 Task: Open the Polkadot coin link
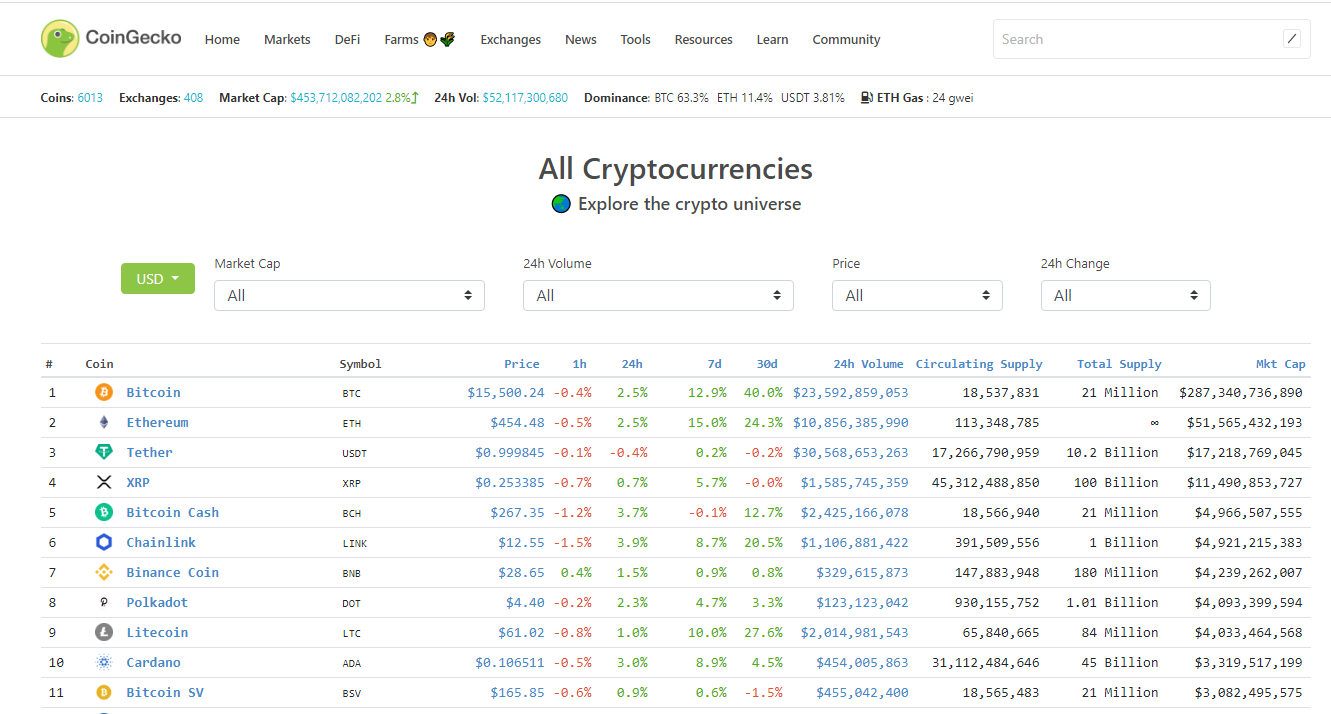tap(157, 602)
